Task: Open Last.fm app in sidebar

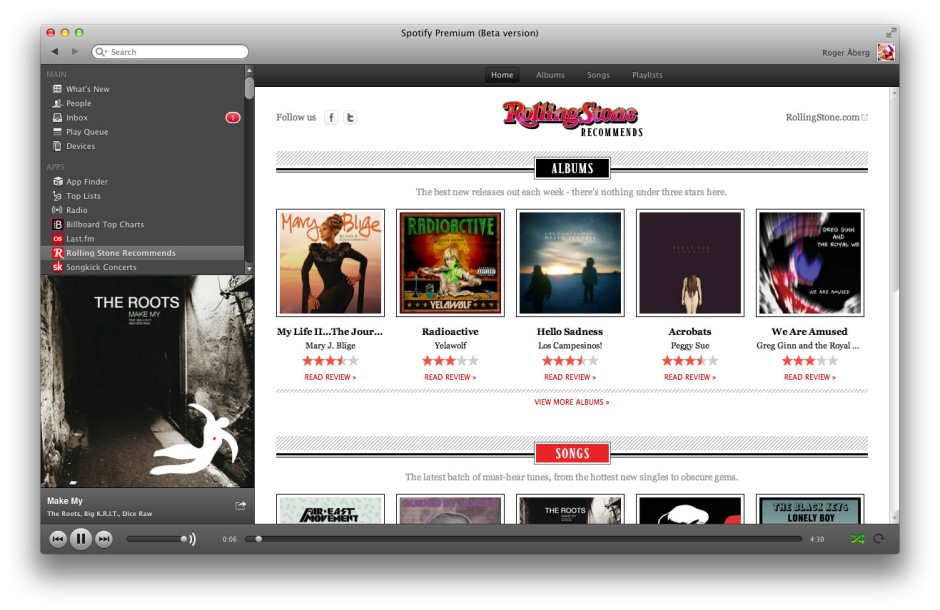Action: pyautogui.click(x=80, y=239)
